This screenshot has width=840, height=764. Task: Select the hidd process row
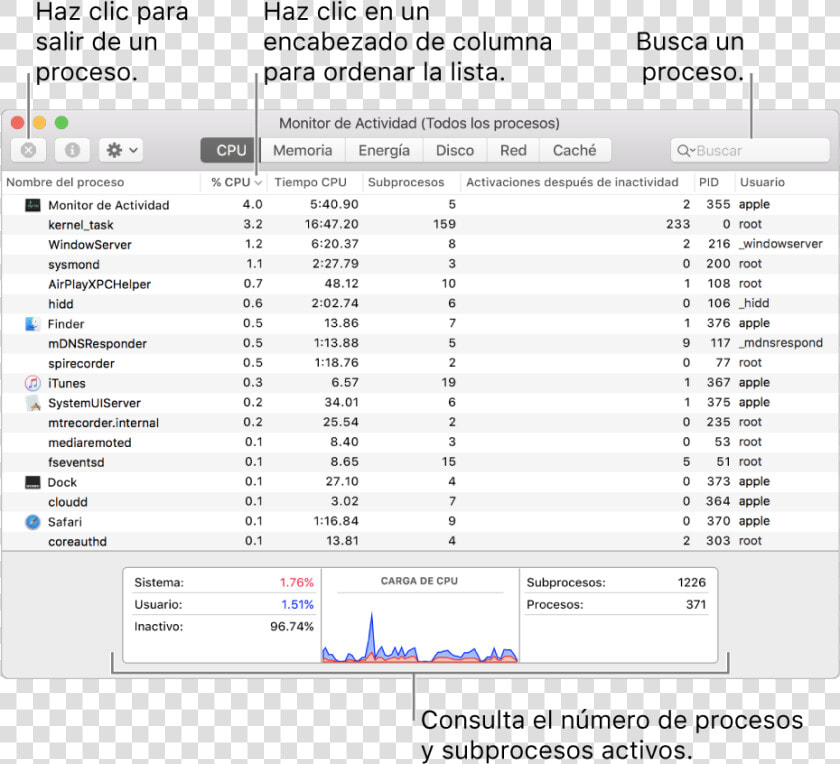tap(420, 304)
